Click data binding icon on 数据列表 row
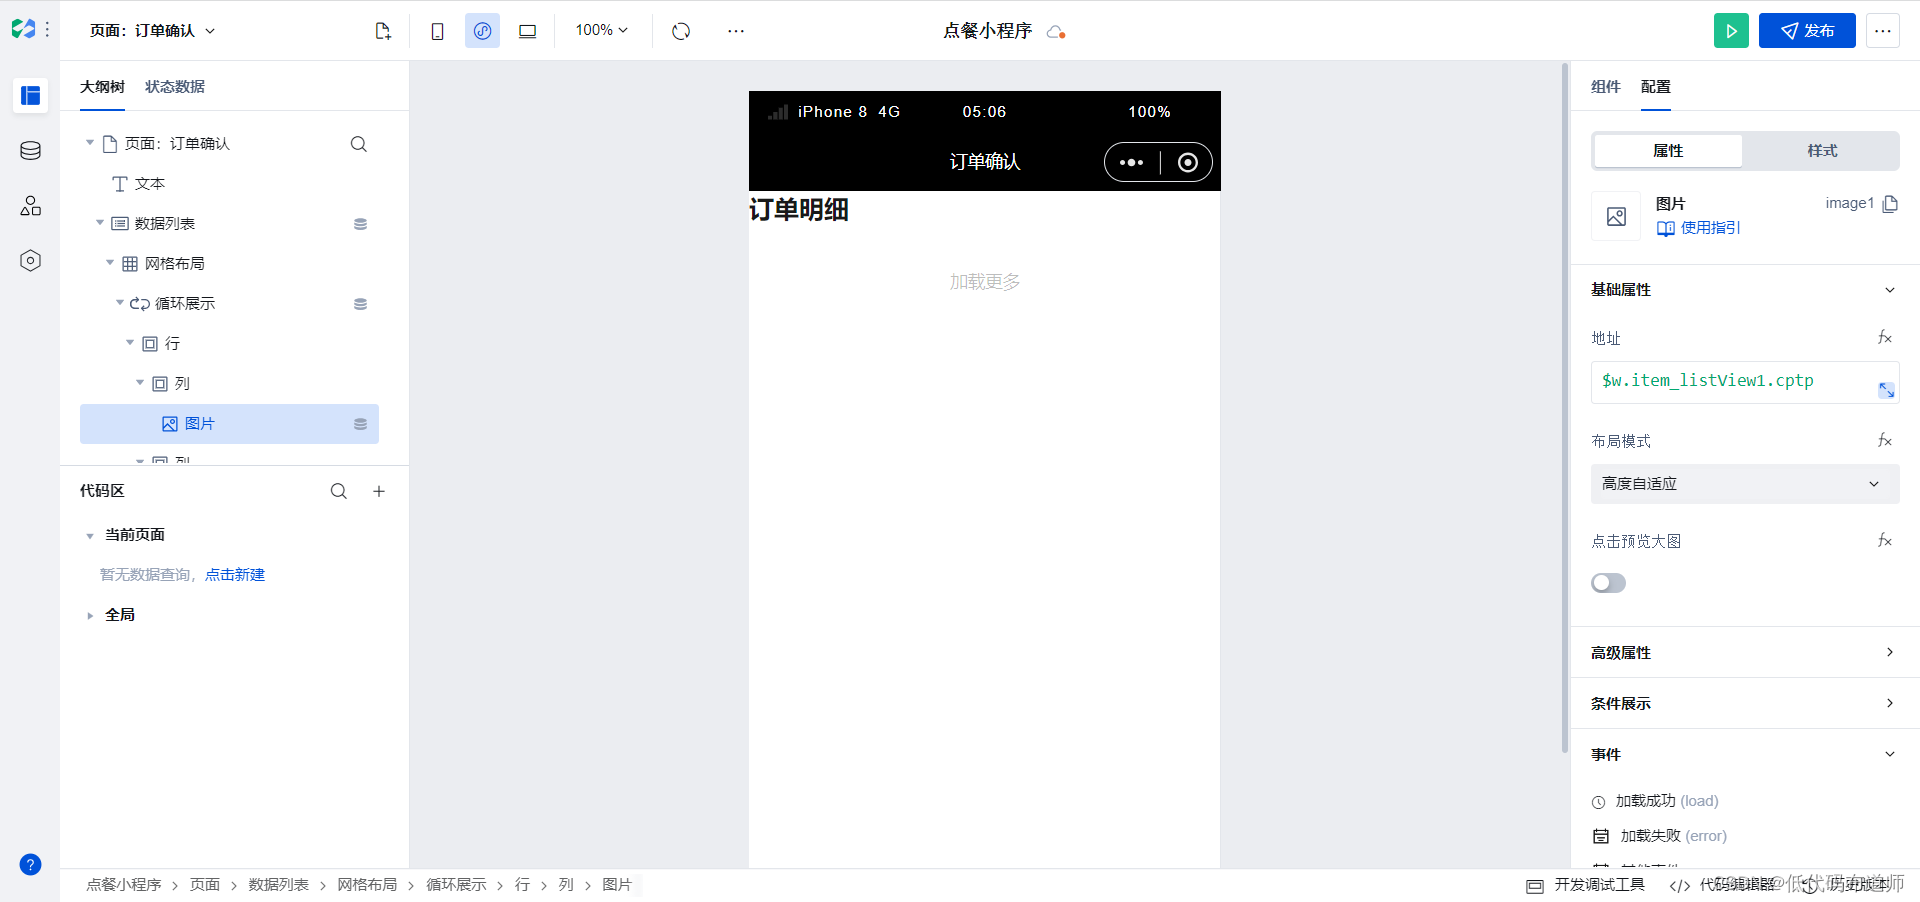The image size is (1920, 902). click(360, 224)
